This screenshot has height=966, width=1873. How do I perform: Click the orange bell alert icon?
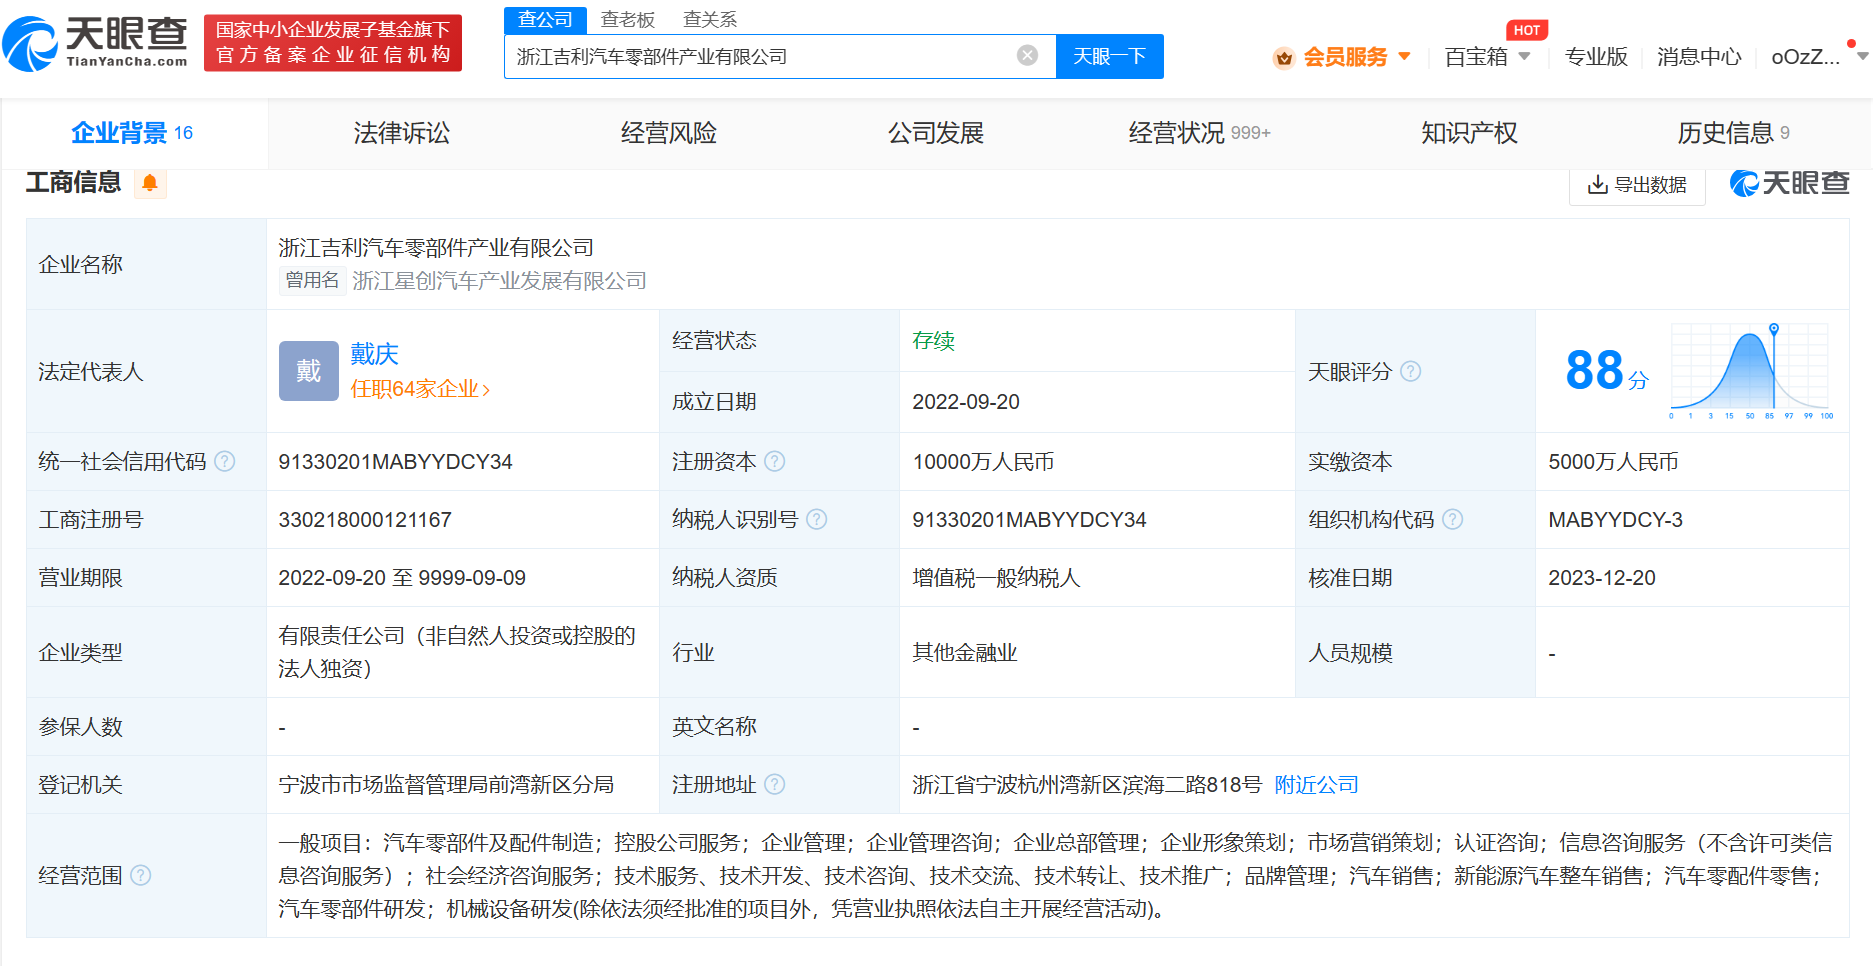pyautogui.click(x=150, y=183)
